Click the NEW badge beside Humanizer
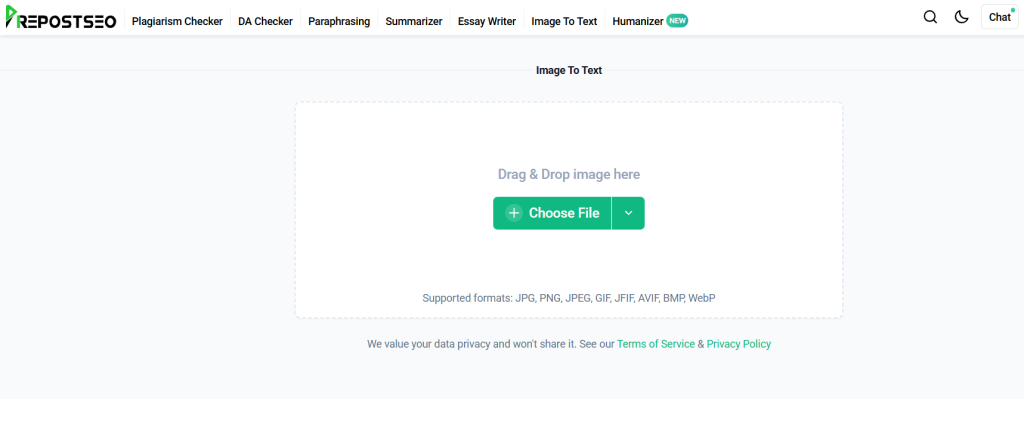Image resolution: width=1024 pixels, height=424 pixels. click(x=677, y=20)
